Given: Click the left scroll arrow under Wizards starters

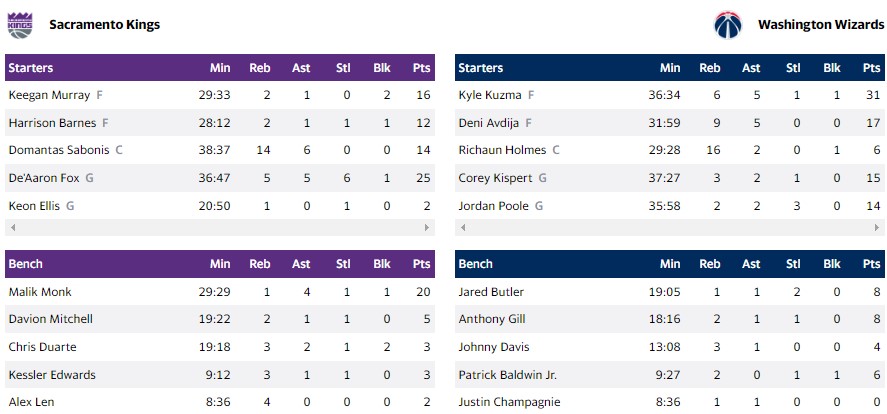Looking at the screenshot, I should [461, 228].
